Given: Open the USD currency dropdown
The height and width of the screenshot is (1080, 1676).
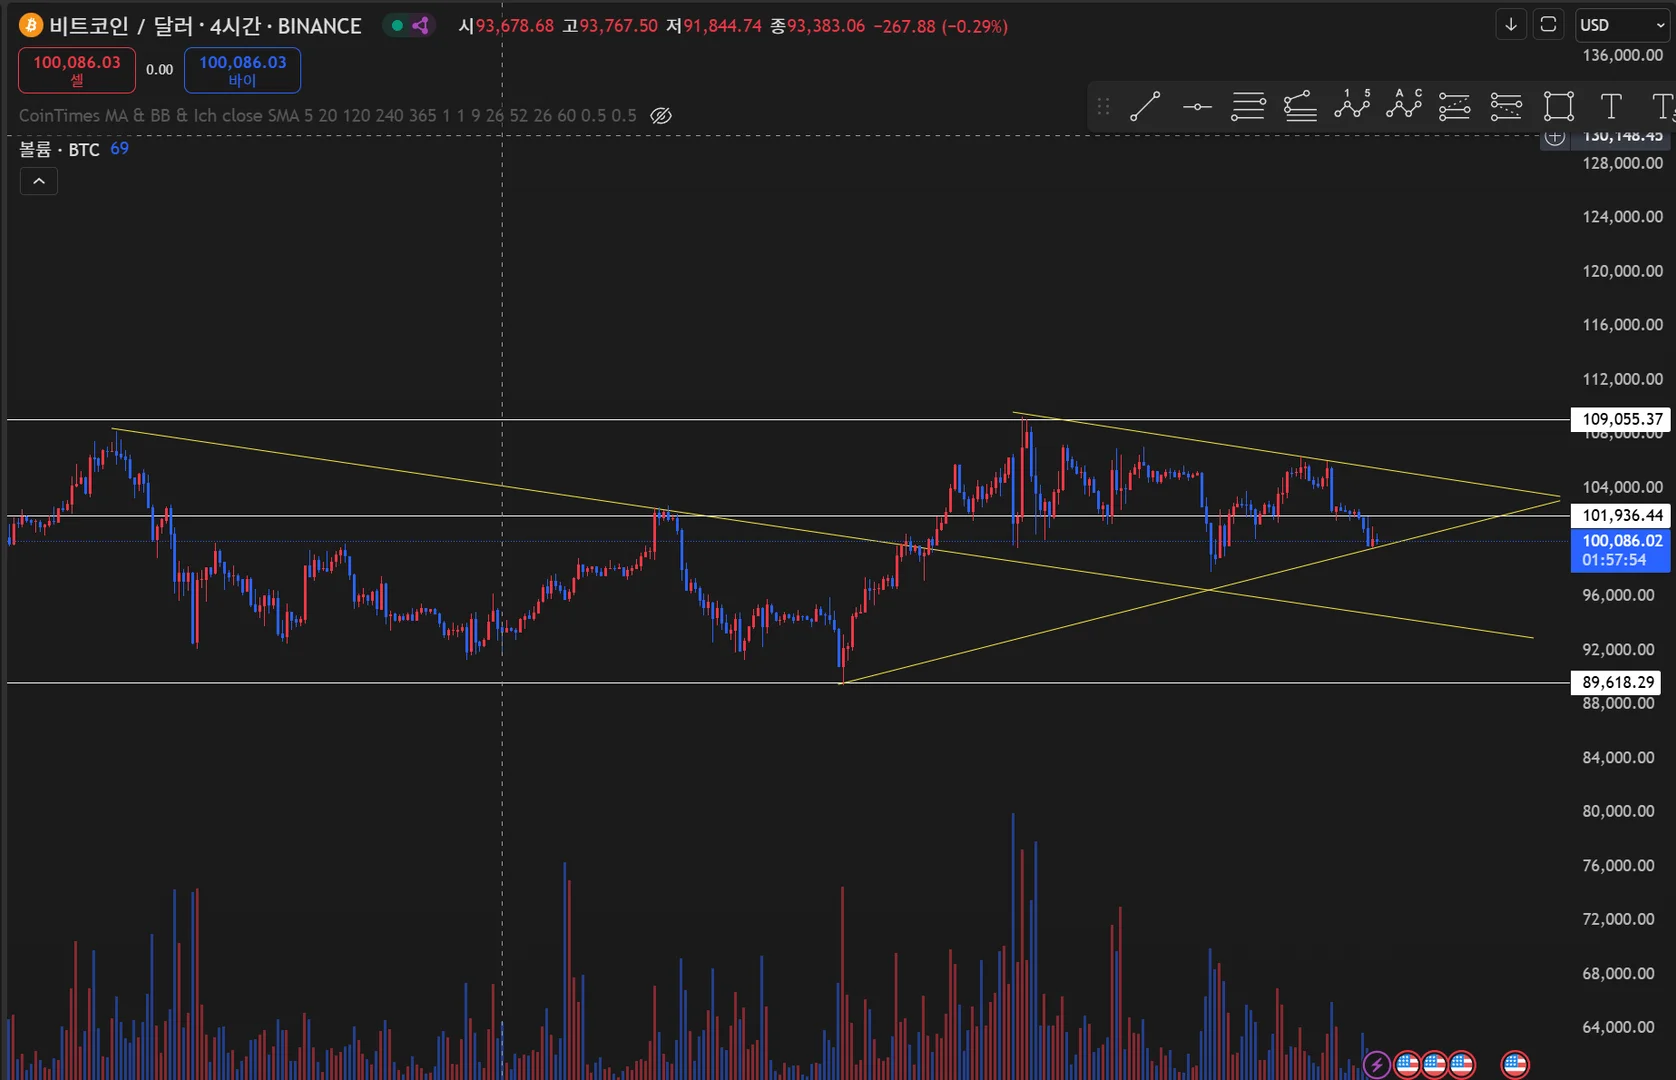Looking at the screenshot, I should click(x=1622, y=25).
